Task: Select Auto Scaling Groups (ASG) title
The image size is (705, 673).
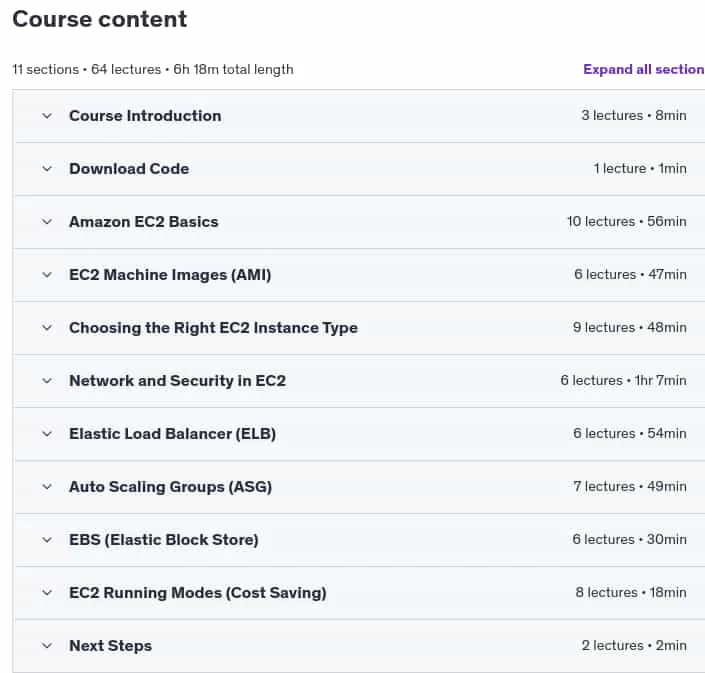Action: pyautogui.click(x=170, y=487)
